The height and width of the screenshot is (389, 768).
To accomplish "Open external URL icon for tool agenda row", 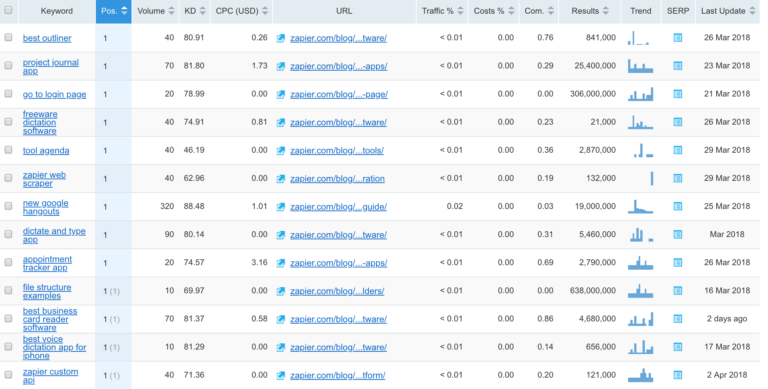I will click(281, 150).
